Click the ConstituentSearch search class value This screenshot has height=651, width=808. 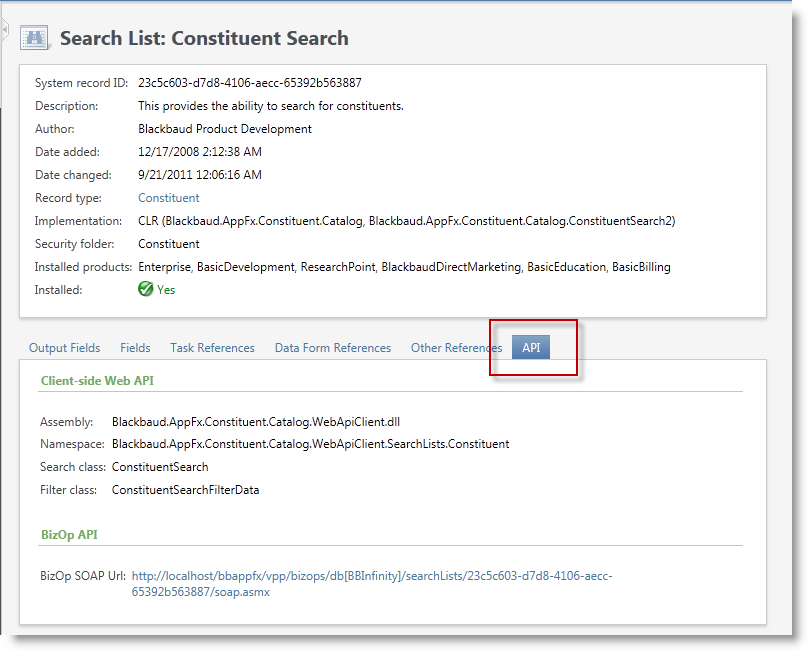pyautogui.click(x=160, y=467)
